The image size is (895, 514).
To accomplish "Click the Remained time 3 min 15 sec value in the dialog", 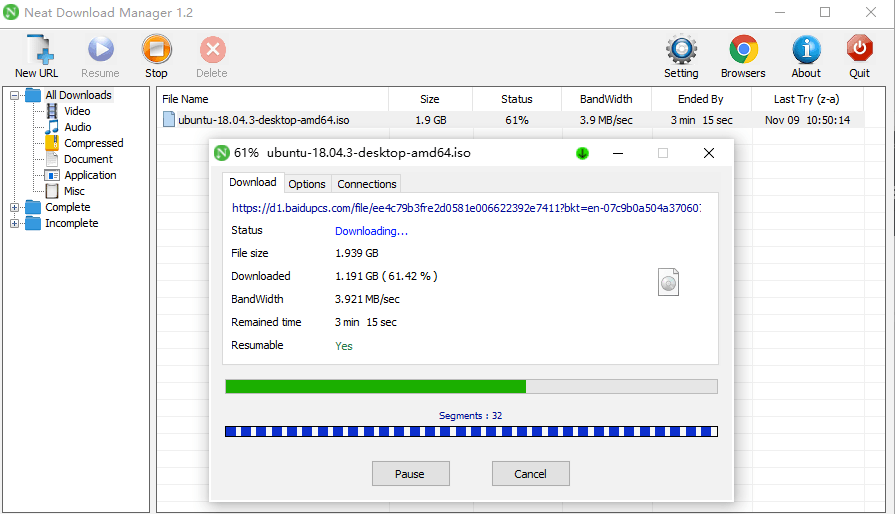I will click(365, 322).
